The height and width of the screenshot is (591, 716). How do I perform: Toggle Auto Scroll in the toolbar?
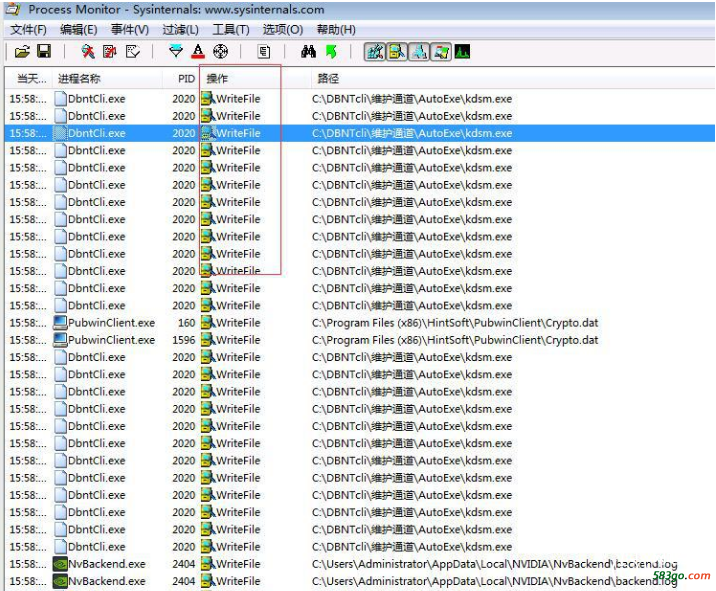click(x=110, y=51)
